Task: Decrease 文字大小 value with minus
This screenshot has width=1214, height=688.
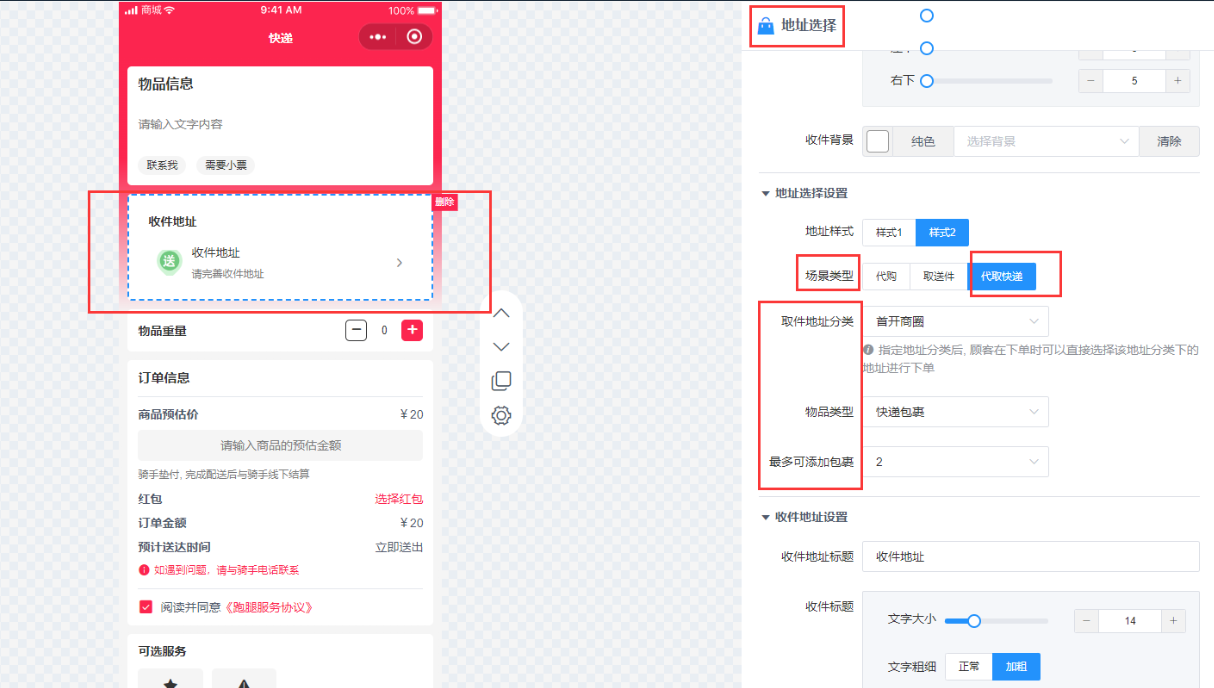Action: (1087, 621)
